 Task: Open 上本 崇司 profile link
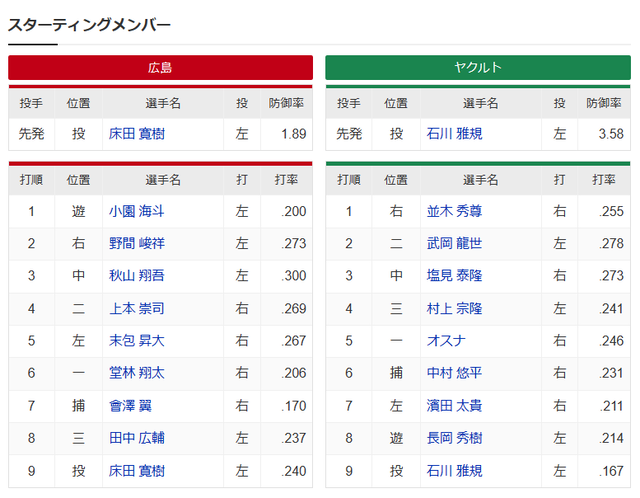coord(137,308)
